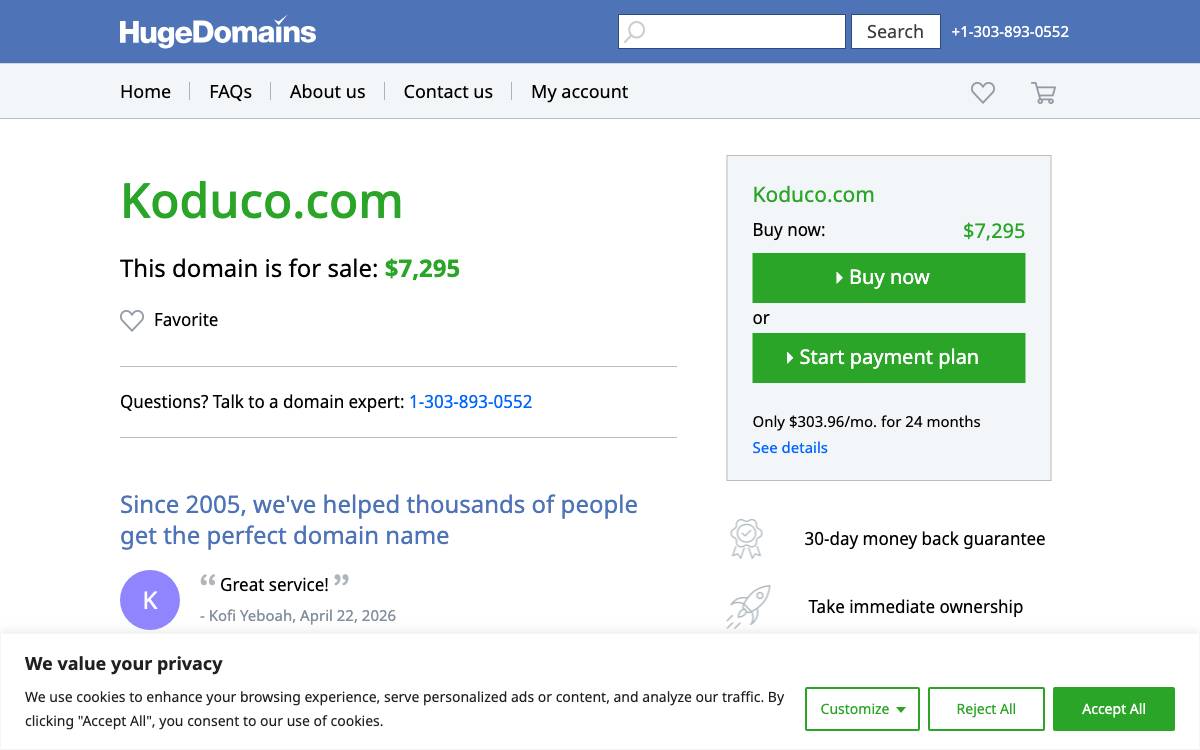The image size is (1200, 750).
Task: Start payment plan for Koduco.com
Action: [889, 358]
